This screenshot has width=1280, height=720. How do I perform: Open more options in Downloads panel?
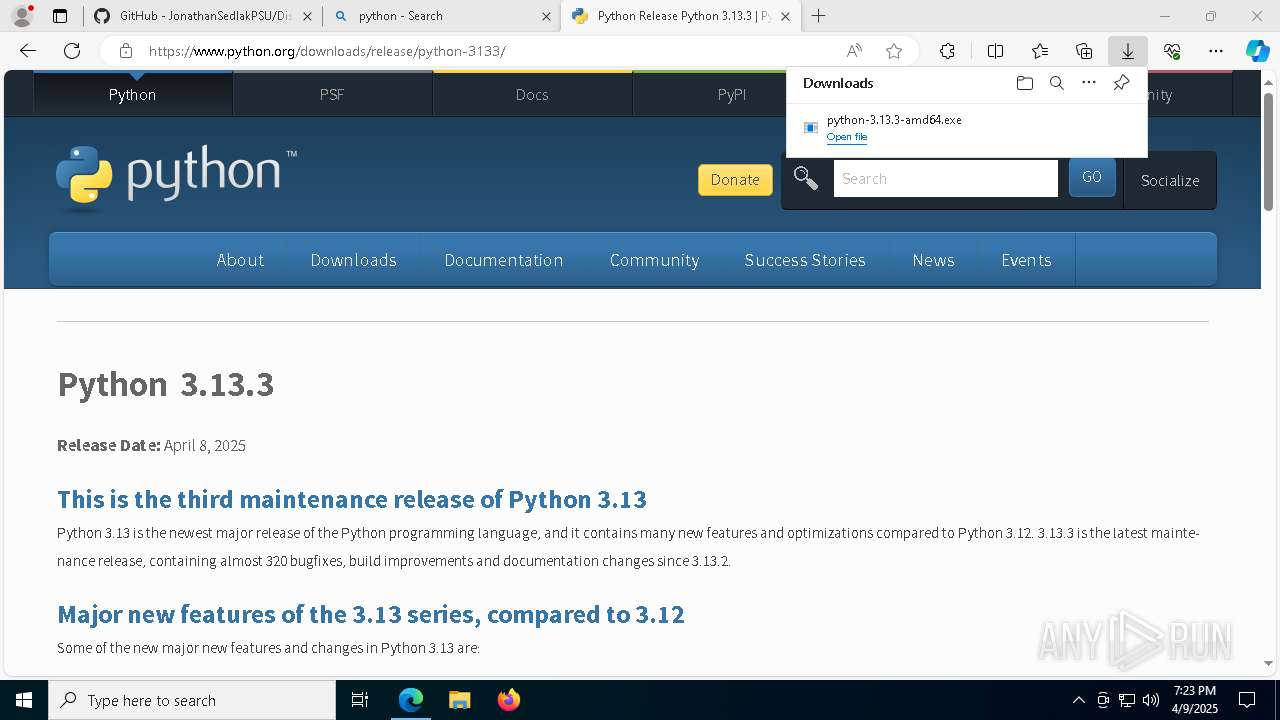pyautogui.click(x=1089, y=83)
